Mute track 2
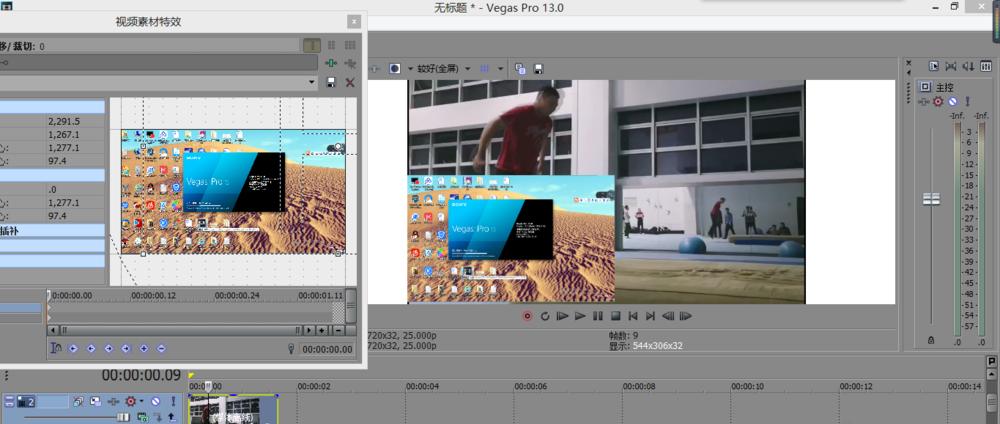1000x424 pixels. tap(155, 402)
